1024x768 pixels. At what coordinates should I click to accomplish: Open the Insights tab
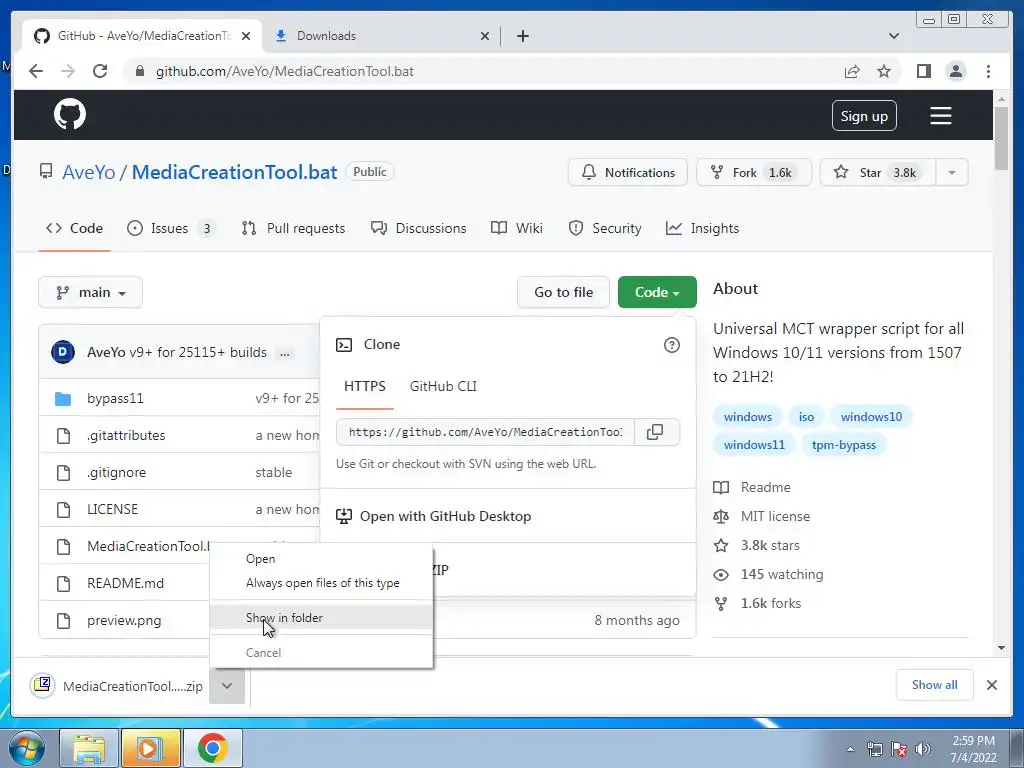tap(702, 228)
